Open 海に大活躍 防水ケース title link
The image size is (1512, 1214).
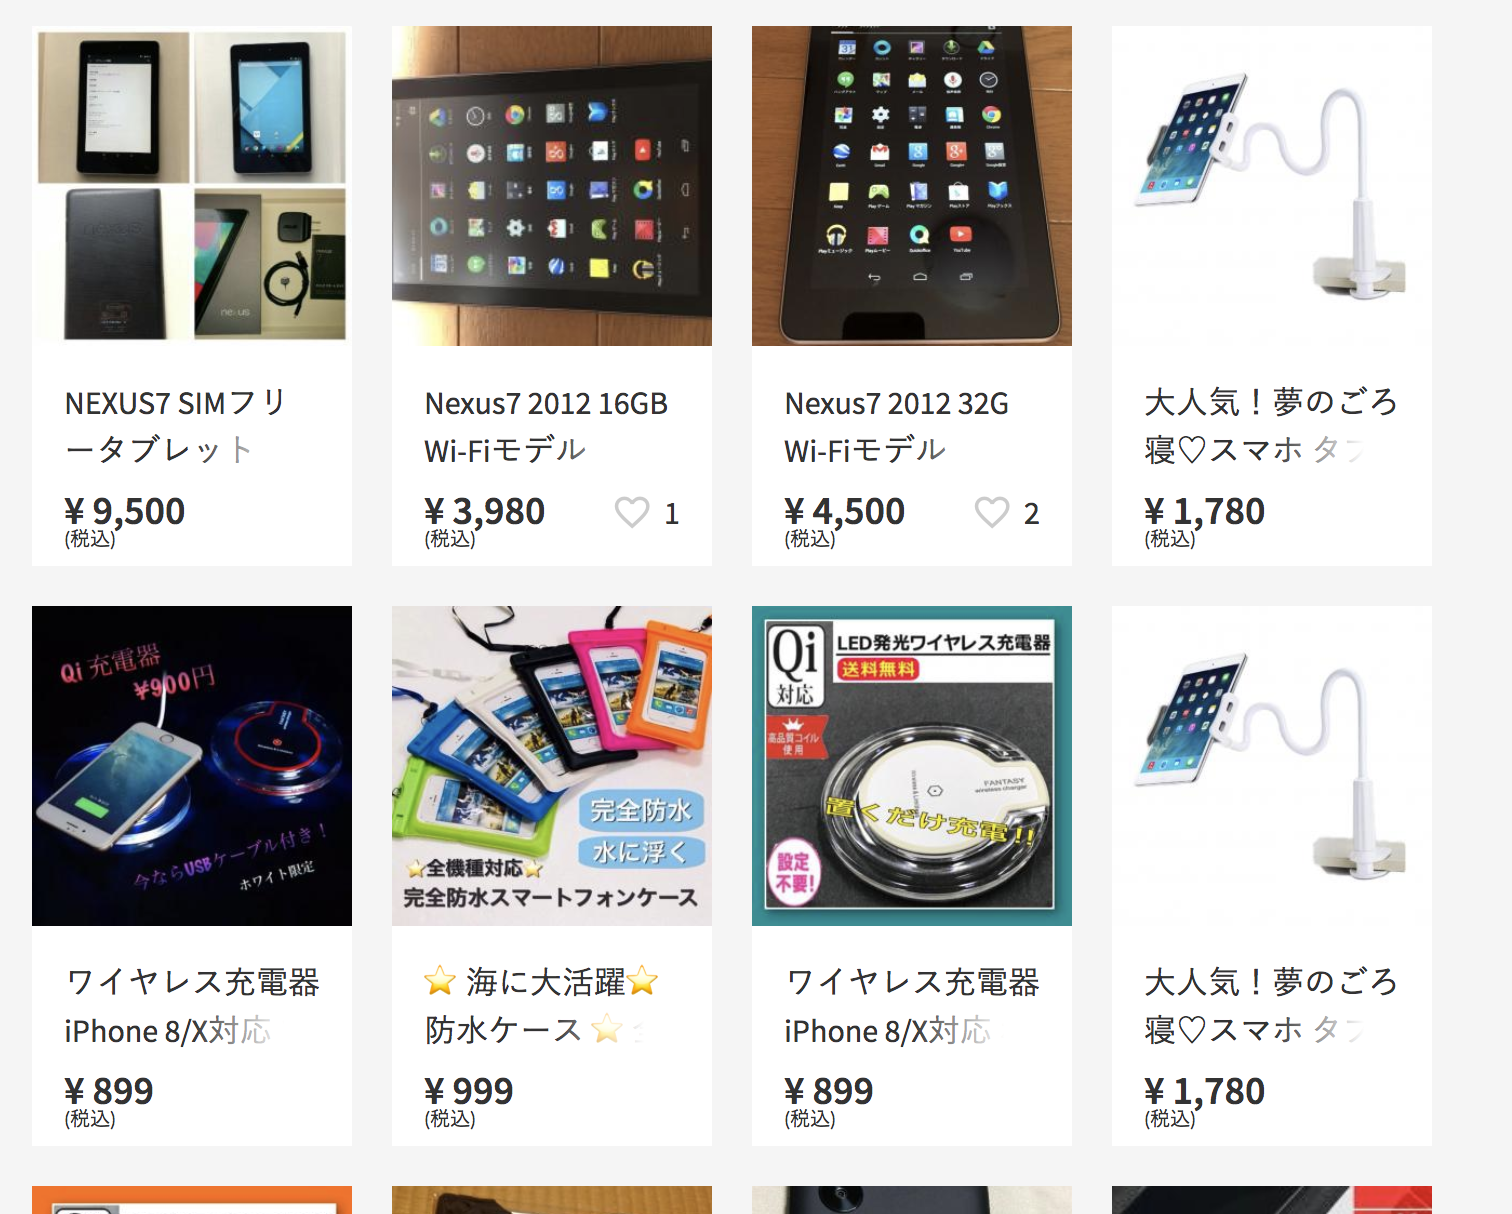542,1006
